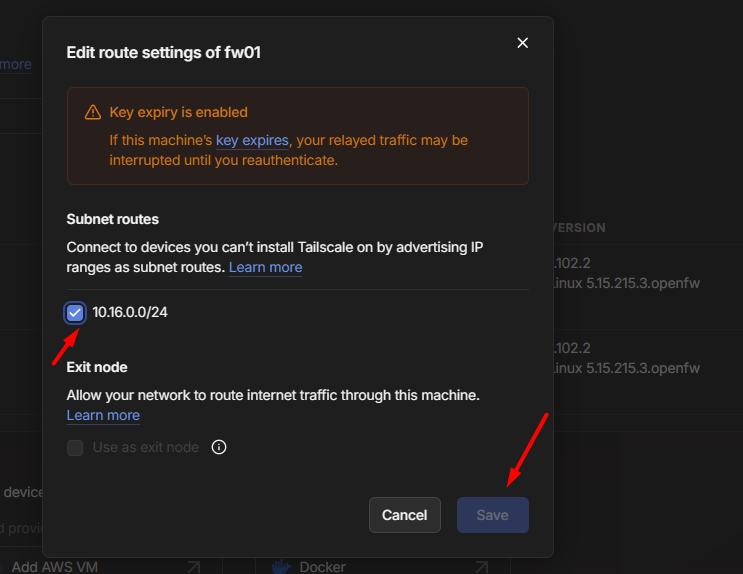Viewport: 743px width, 574px height.
Task: Click the VERSION column header behind dialog
Action: [x=579, y=228]
